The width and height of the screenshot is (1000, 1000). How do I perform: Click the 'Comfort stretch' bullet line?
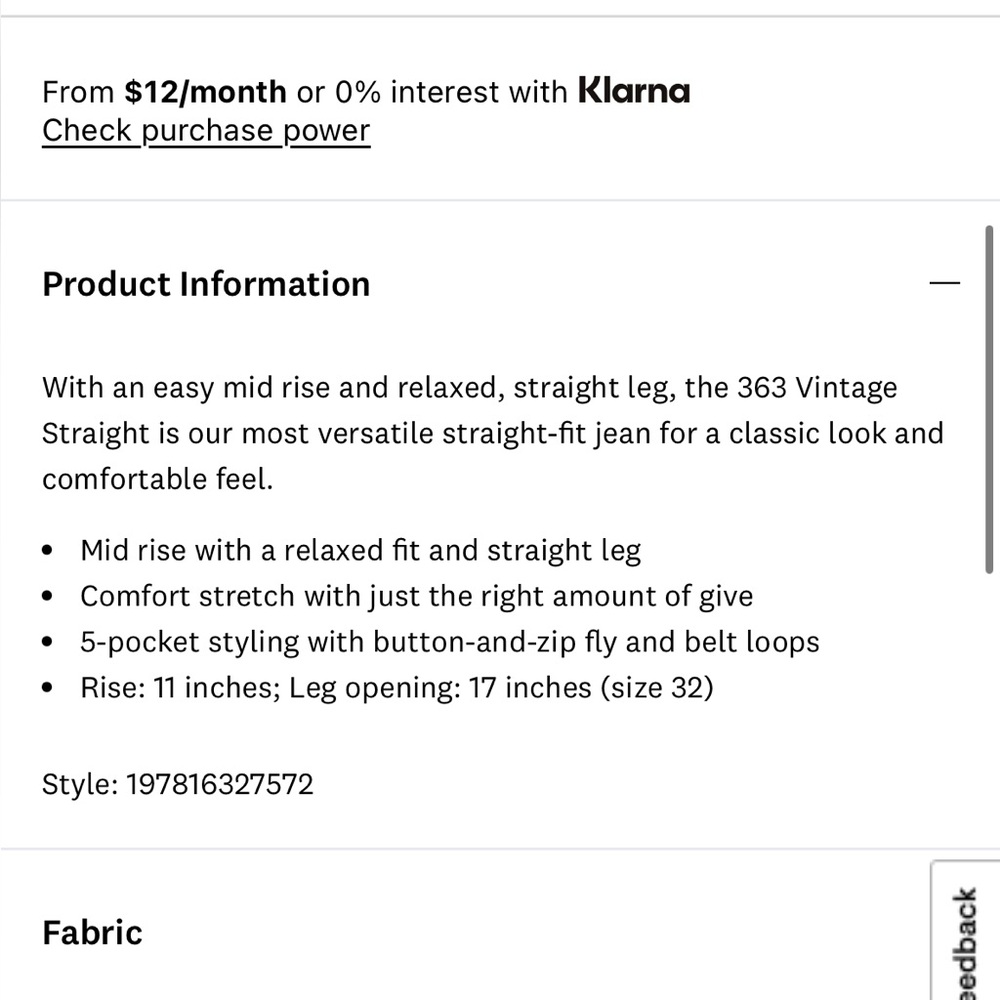[416, 596]
